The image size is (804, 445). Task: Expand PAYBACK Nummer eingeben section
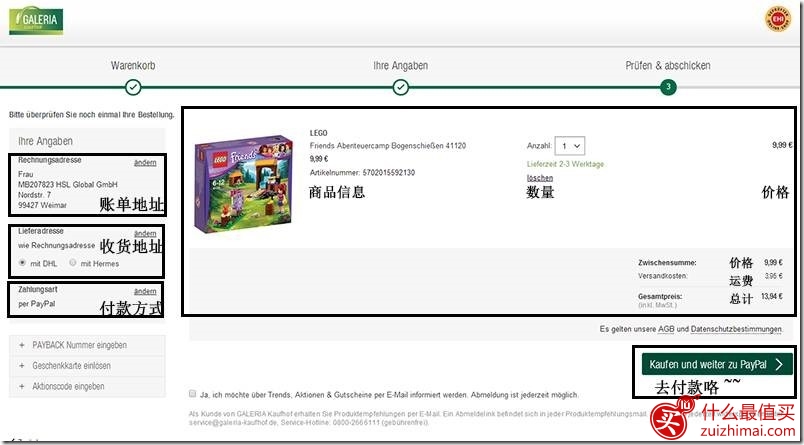click(87, 345)
